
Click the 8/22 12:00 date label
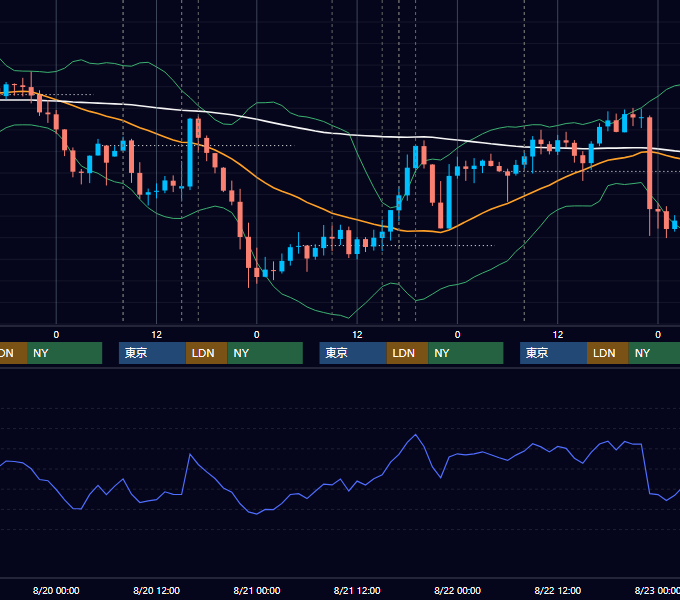click(558, 590)
